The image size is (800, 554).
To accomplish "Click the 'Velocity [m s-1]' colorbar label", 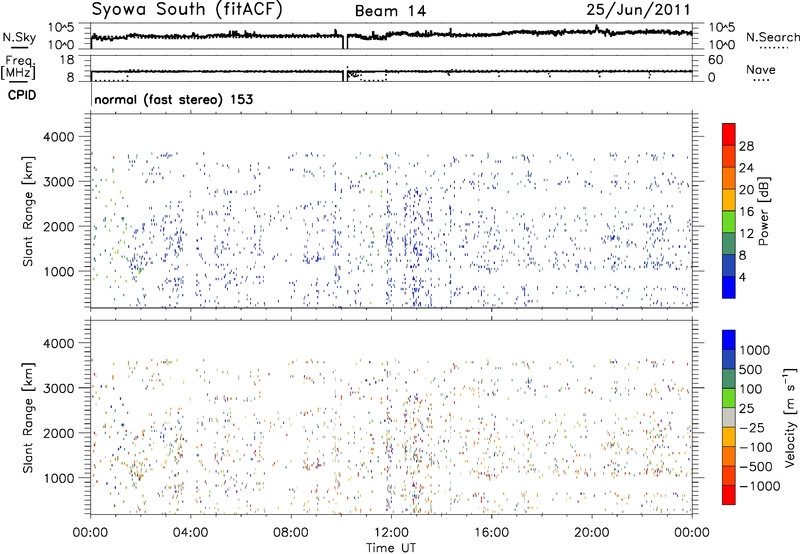I will [x=790, y=417].
